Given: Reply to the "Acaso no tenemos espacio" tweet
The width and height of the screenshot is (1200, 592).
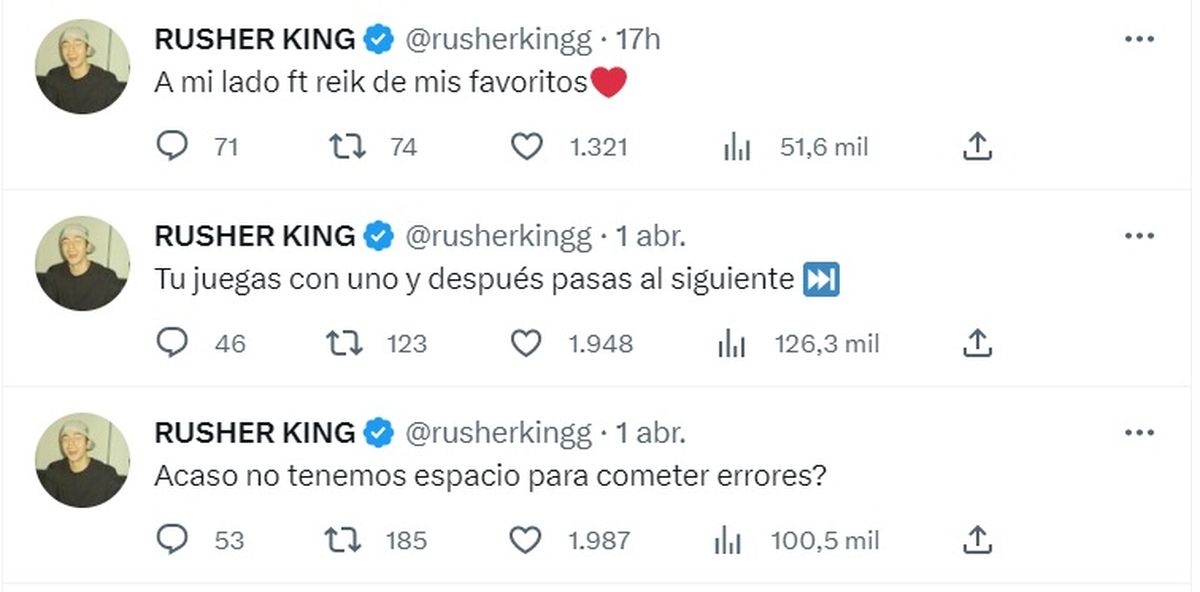Looking at the screenshot, I should tap(174, 540).
